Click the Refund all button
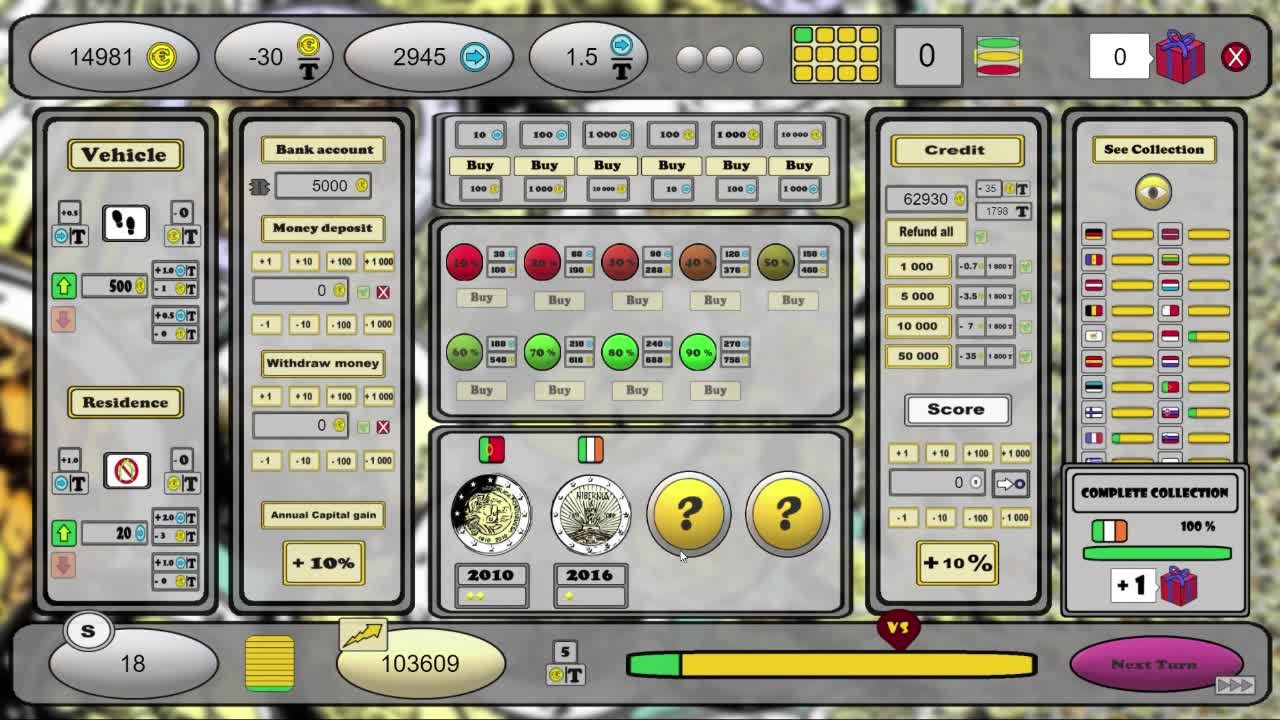 (926, 232)
